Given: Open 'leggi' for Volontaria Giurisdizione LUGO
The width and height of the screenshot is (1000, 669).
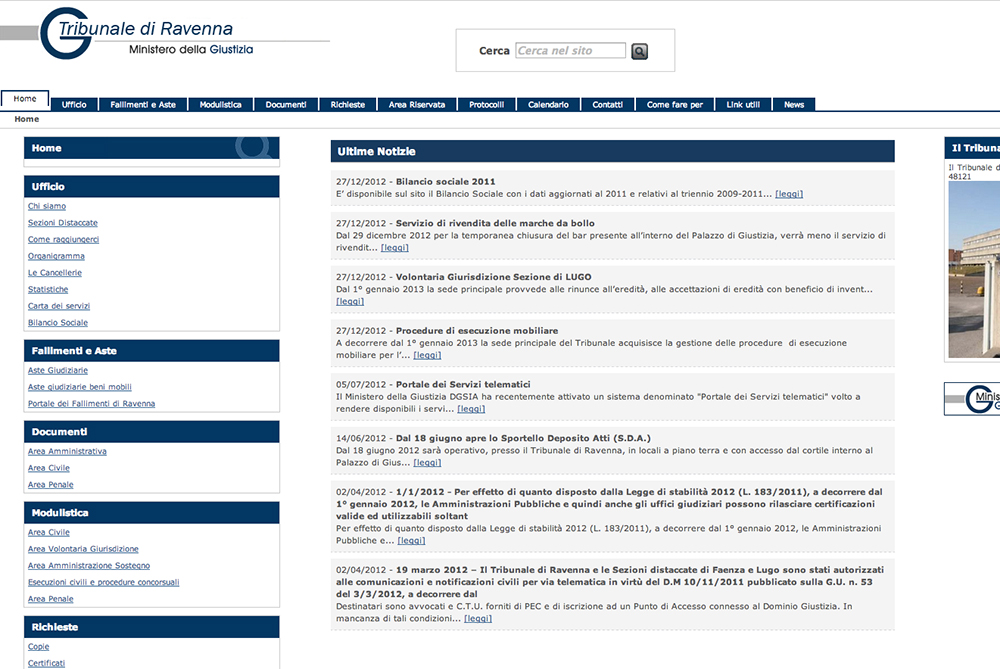Looking at the screenshot, I should (x=350, y=301).
